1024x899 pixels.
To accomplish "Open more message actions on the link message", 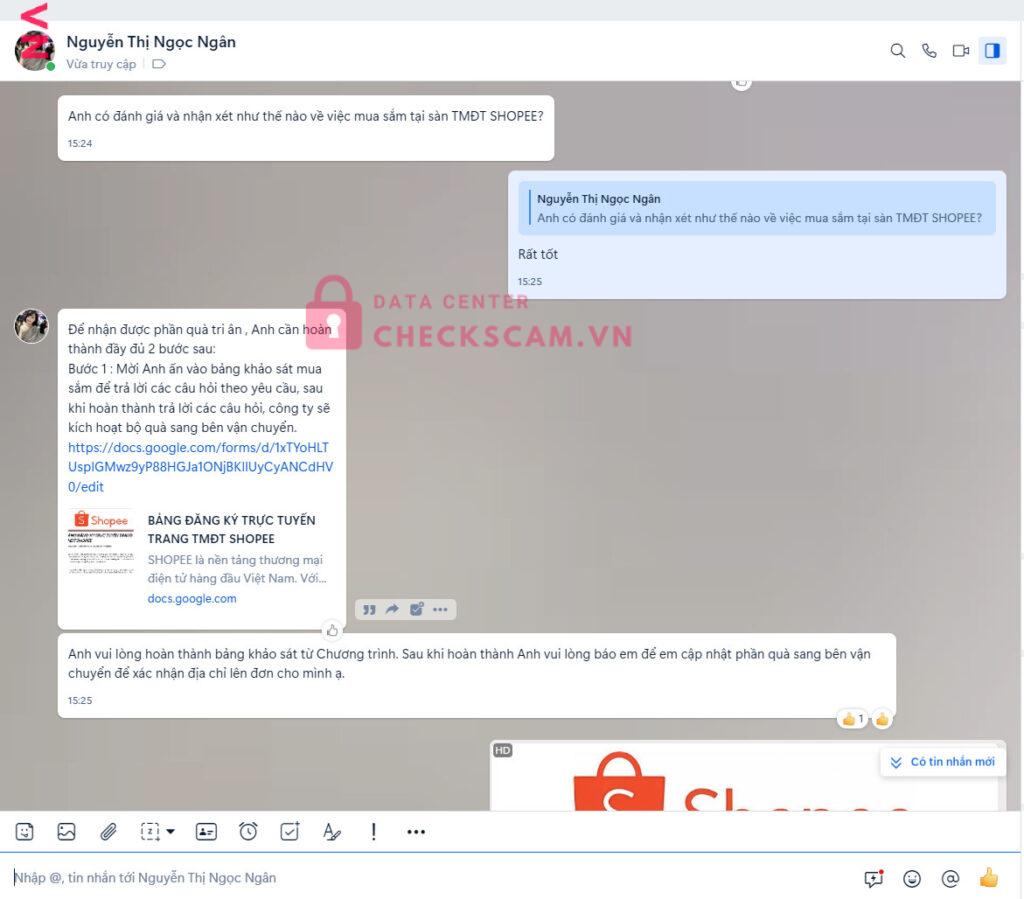I will click(x=440, y=609).
